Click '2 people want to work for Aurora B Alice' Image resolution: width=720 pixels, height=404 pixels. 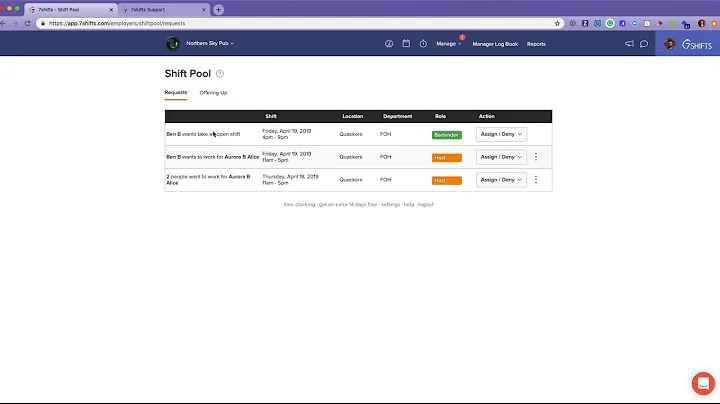(208, 180)
